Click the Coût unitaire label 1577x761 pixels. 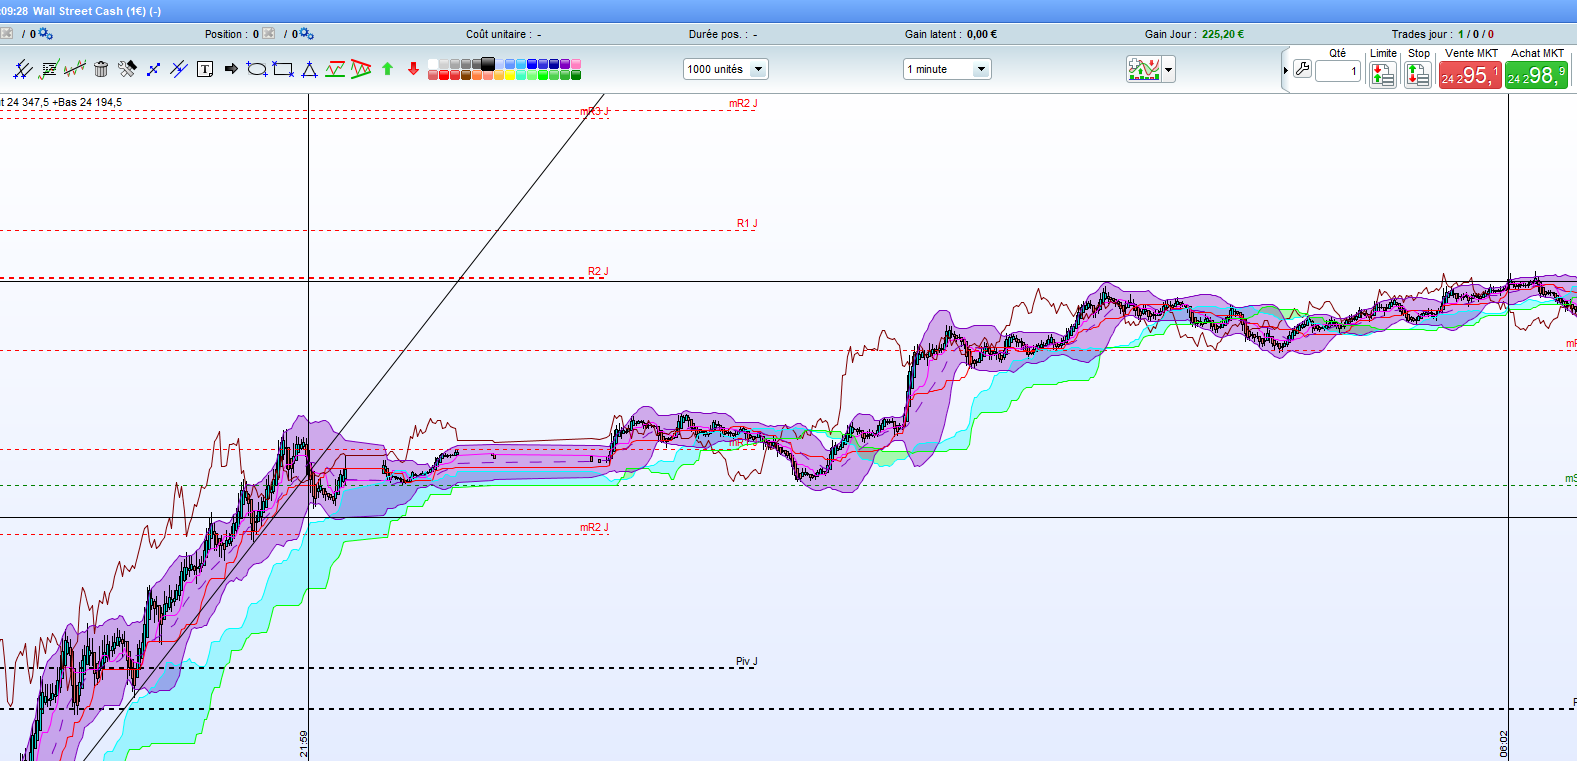pyautogui.click(x=498, y=34)
